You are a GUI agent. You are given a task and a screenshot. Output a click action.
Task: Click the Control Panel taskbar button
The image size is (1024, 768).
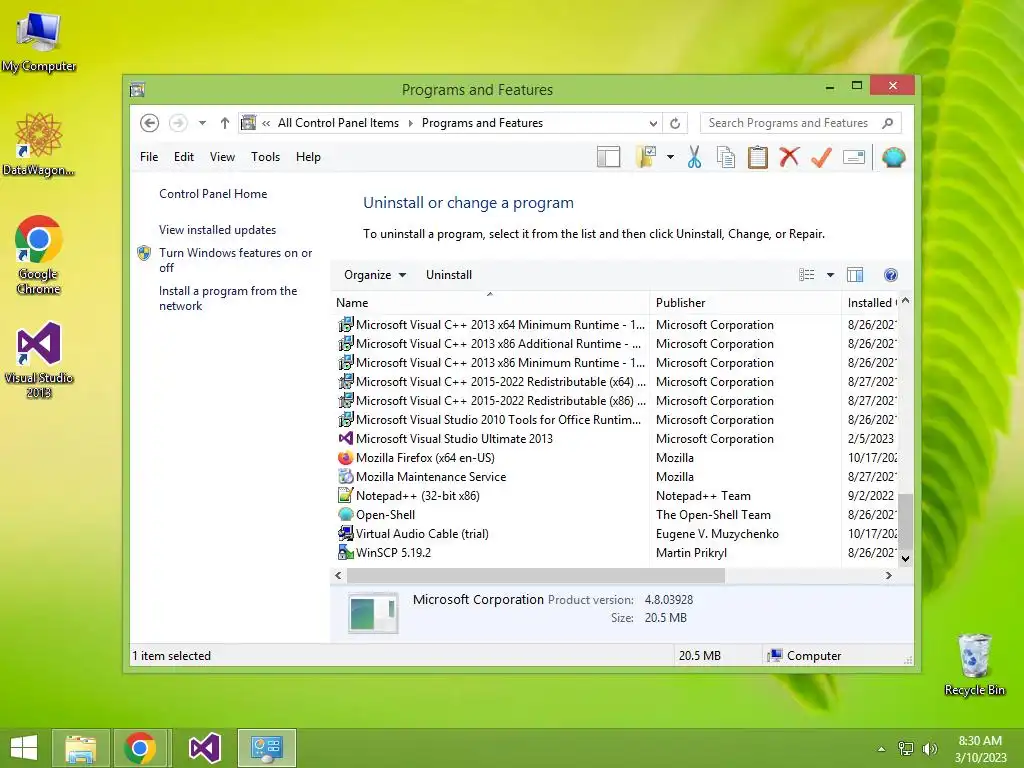pos(266,748)
